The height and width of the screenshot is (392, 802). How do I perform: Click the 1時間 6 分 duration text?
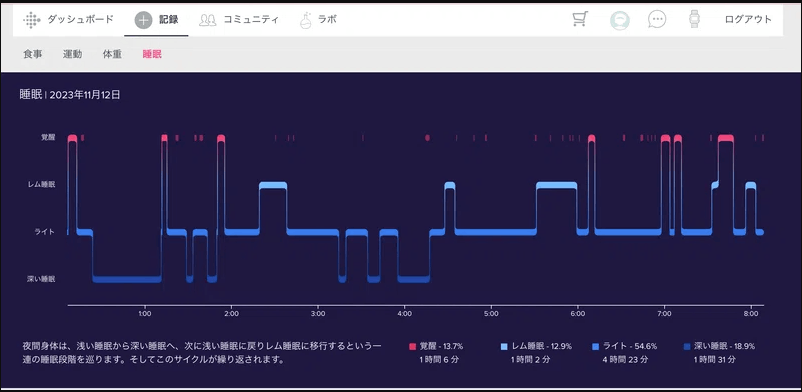point(439,360)
